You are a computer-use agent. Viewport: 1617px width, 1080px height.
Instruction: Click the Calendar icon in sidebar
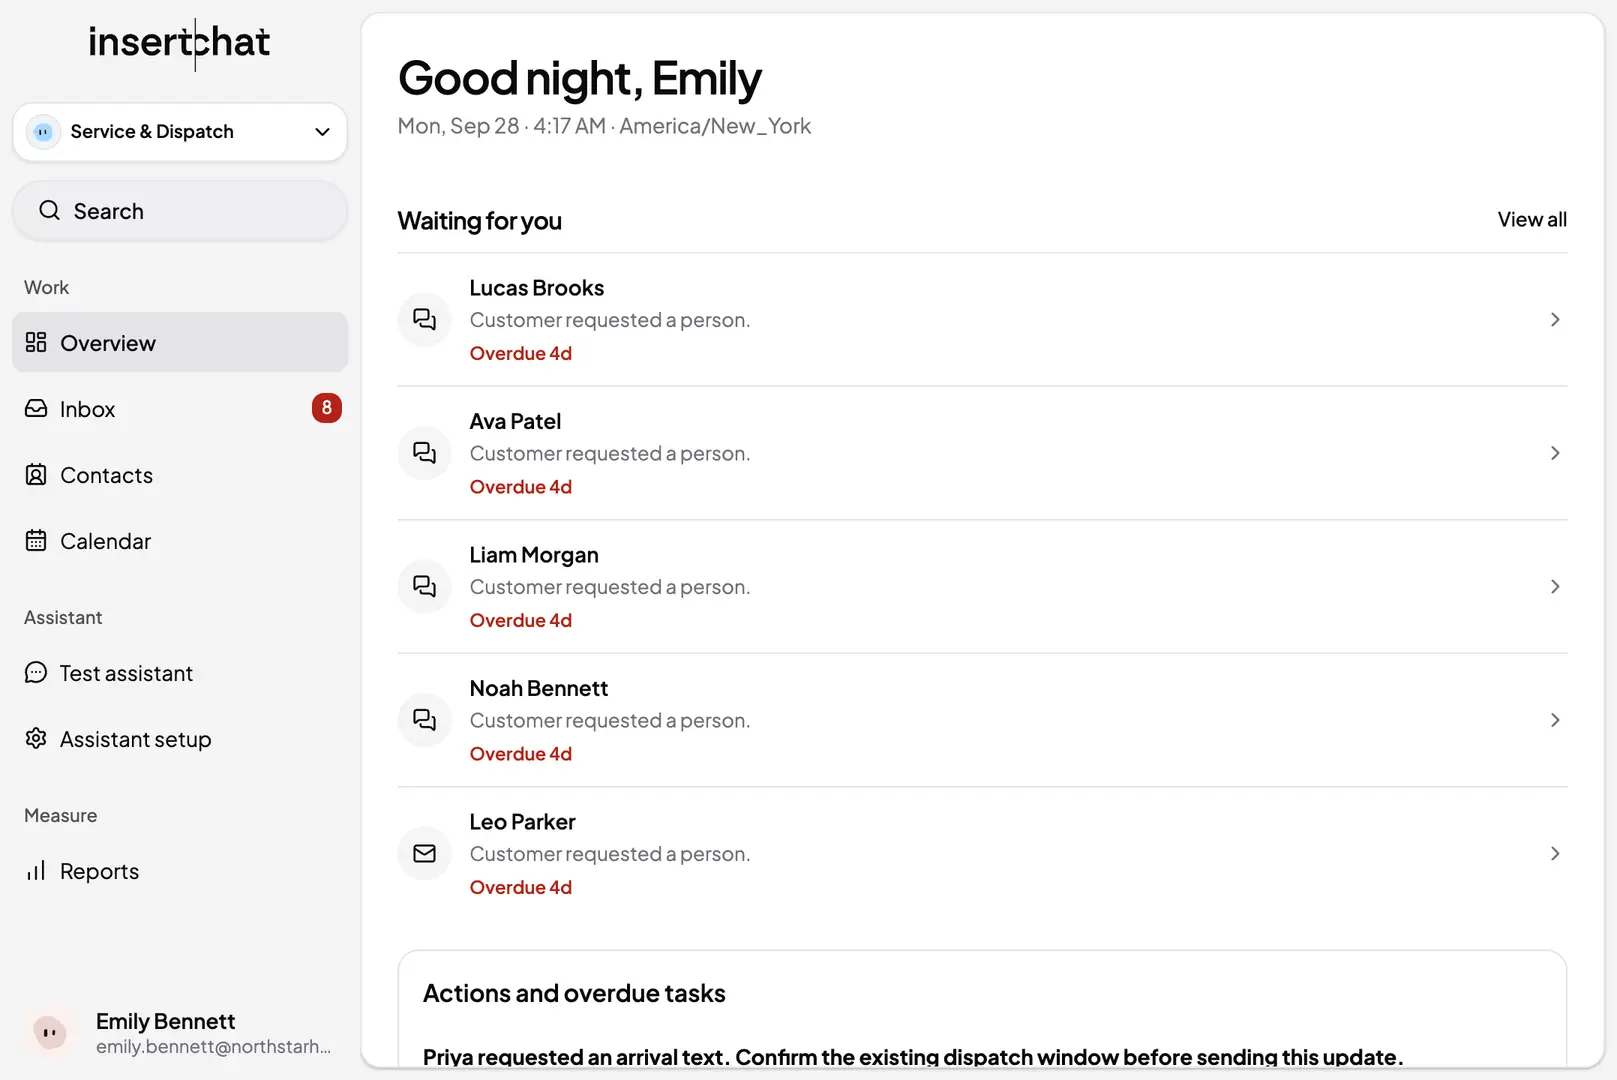click(36, 540)
